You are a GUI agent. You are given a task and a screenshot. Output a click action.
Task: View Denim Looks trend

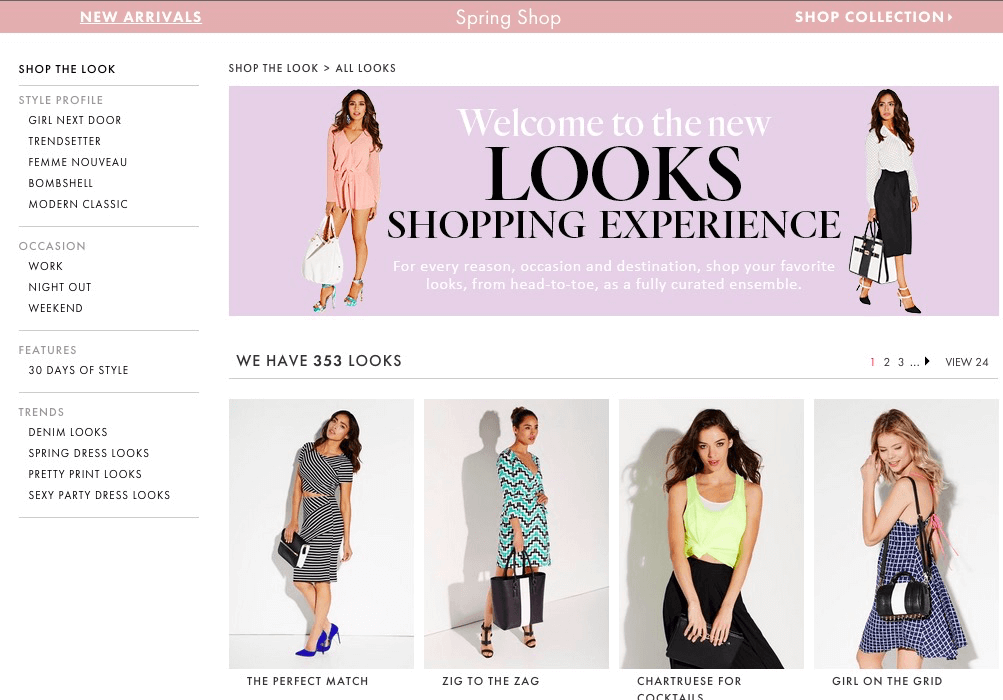pyautogui.click(x=68, y=433)
